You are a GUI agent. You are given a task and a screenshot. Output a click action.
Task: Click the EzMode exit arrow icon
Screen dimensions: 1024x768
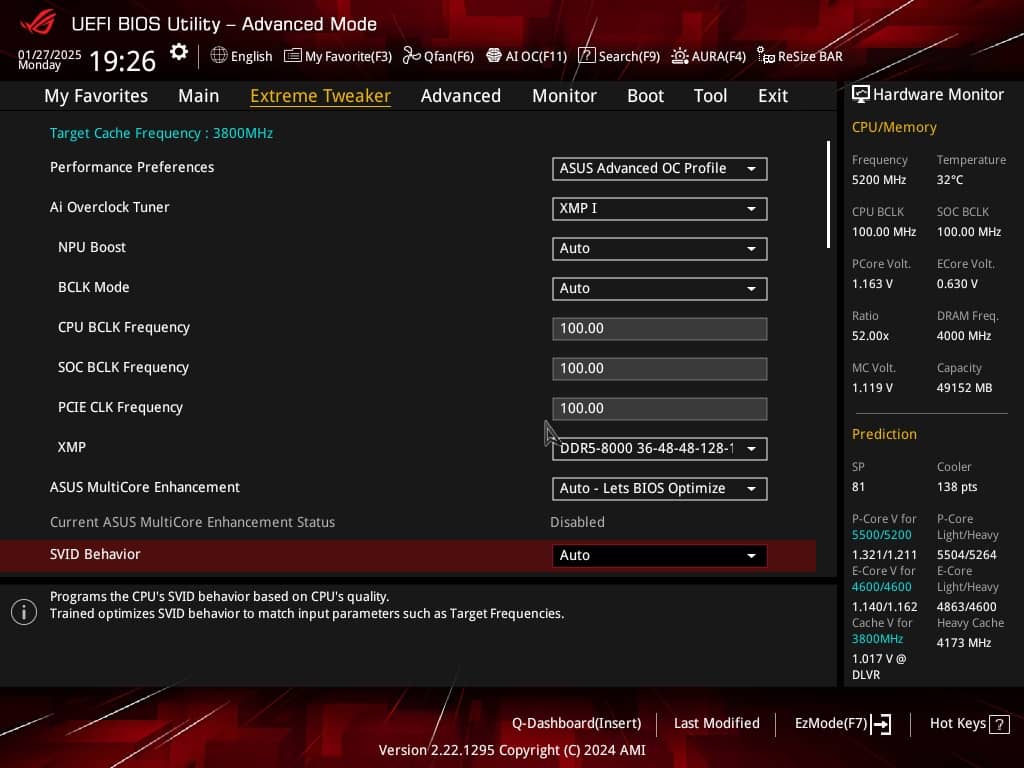click(881, 724)
